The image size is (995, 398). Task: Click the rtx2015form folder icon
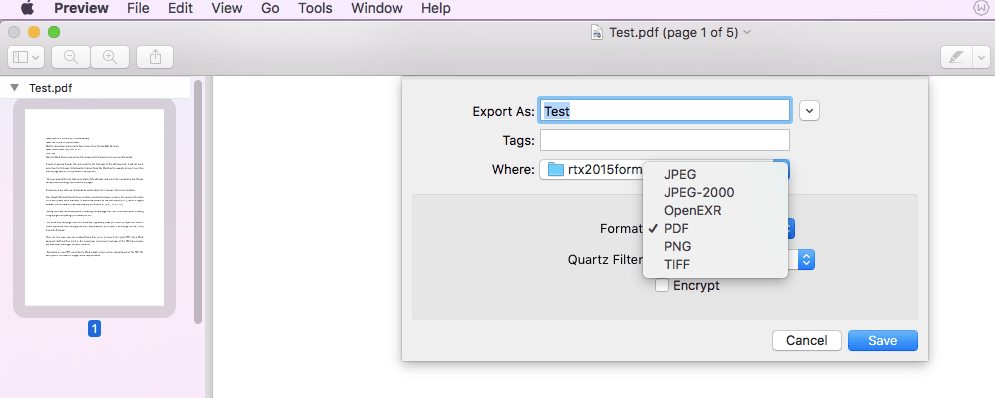pyautogui.click(x=556, y=169)
